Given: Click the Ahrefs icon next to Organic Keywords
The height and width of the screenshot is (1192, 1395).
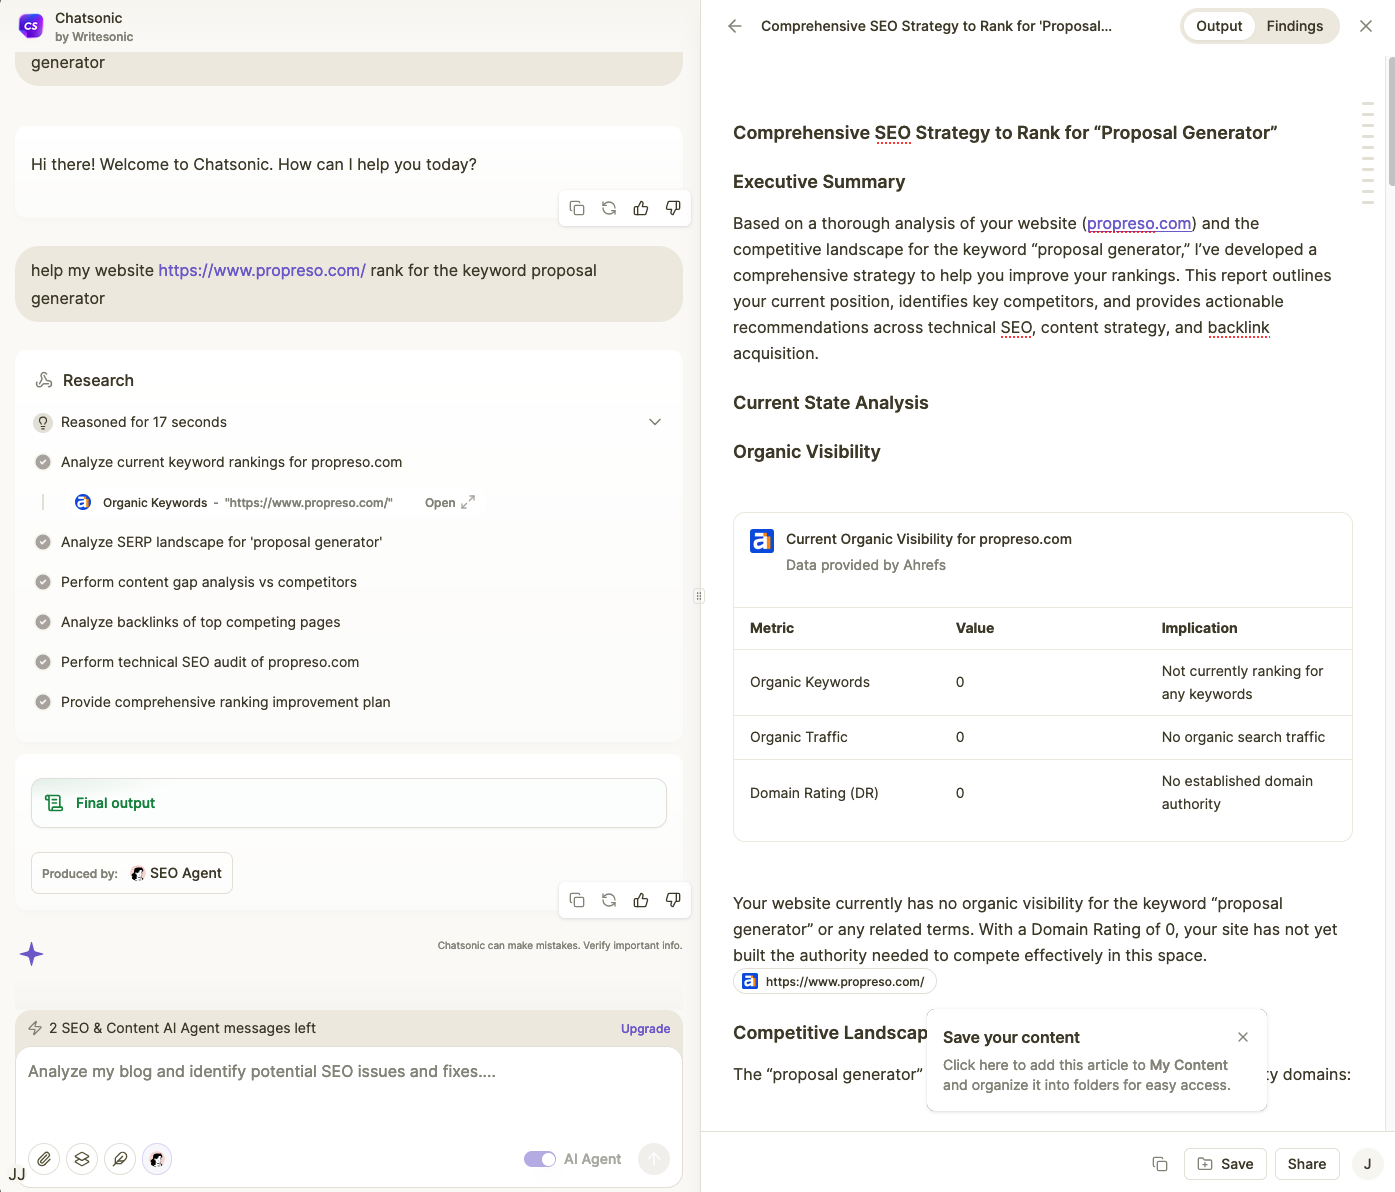Looking at the screenshot, I should [x=83, y=502].
